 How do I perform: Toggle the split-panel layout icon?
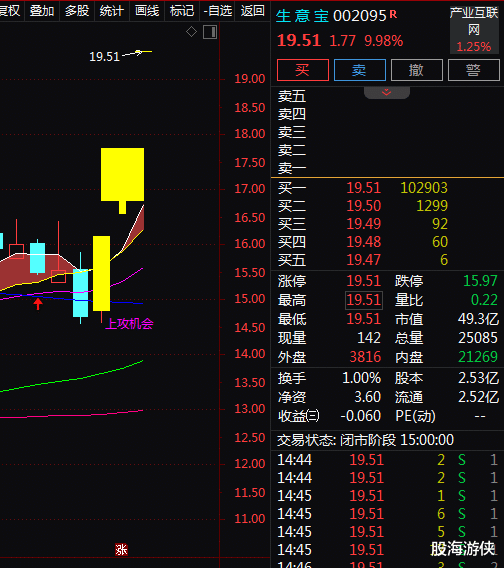pos(210,32)
